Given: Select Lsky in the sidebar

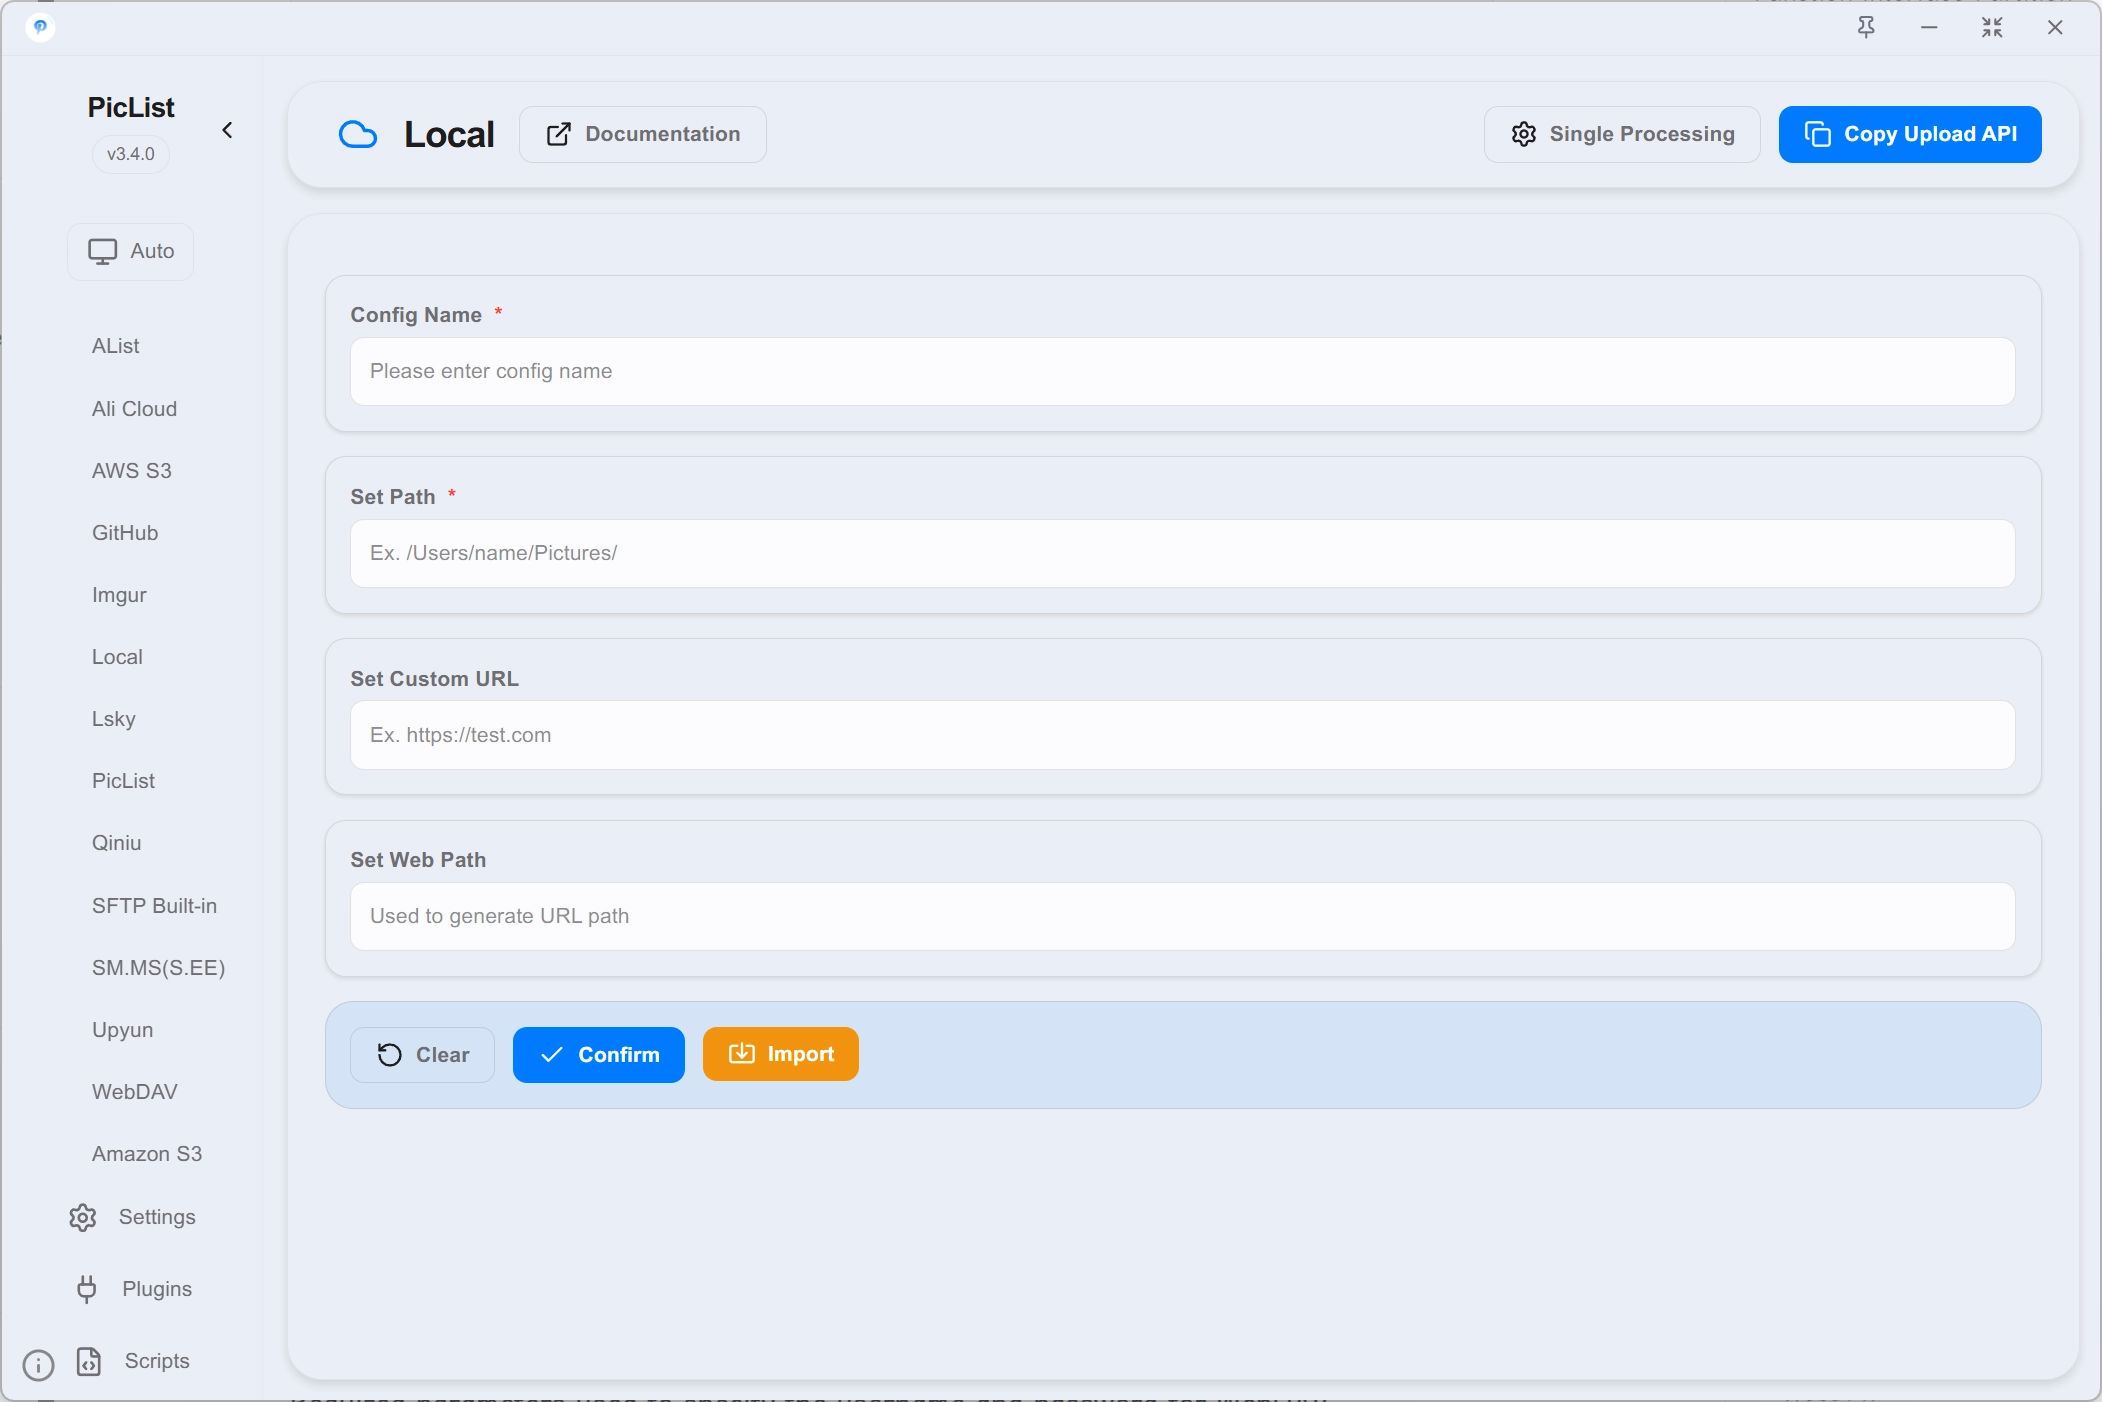Looking at the screenshot, I should pos(113,719).
